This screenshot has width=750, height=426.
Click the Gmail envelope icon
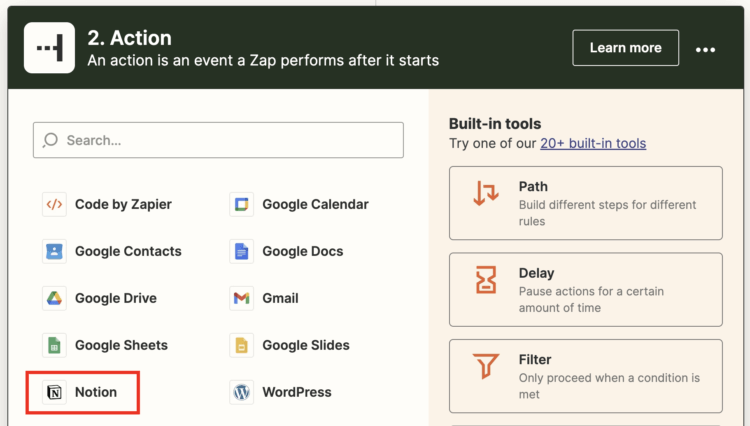241,298
